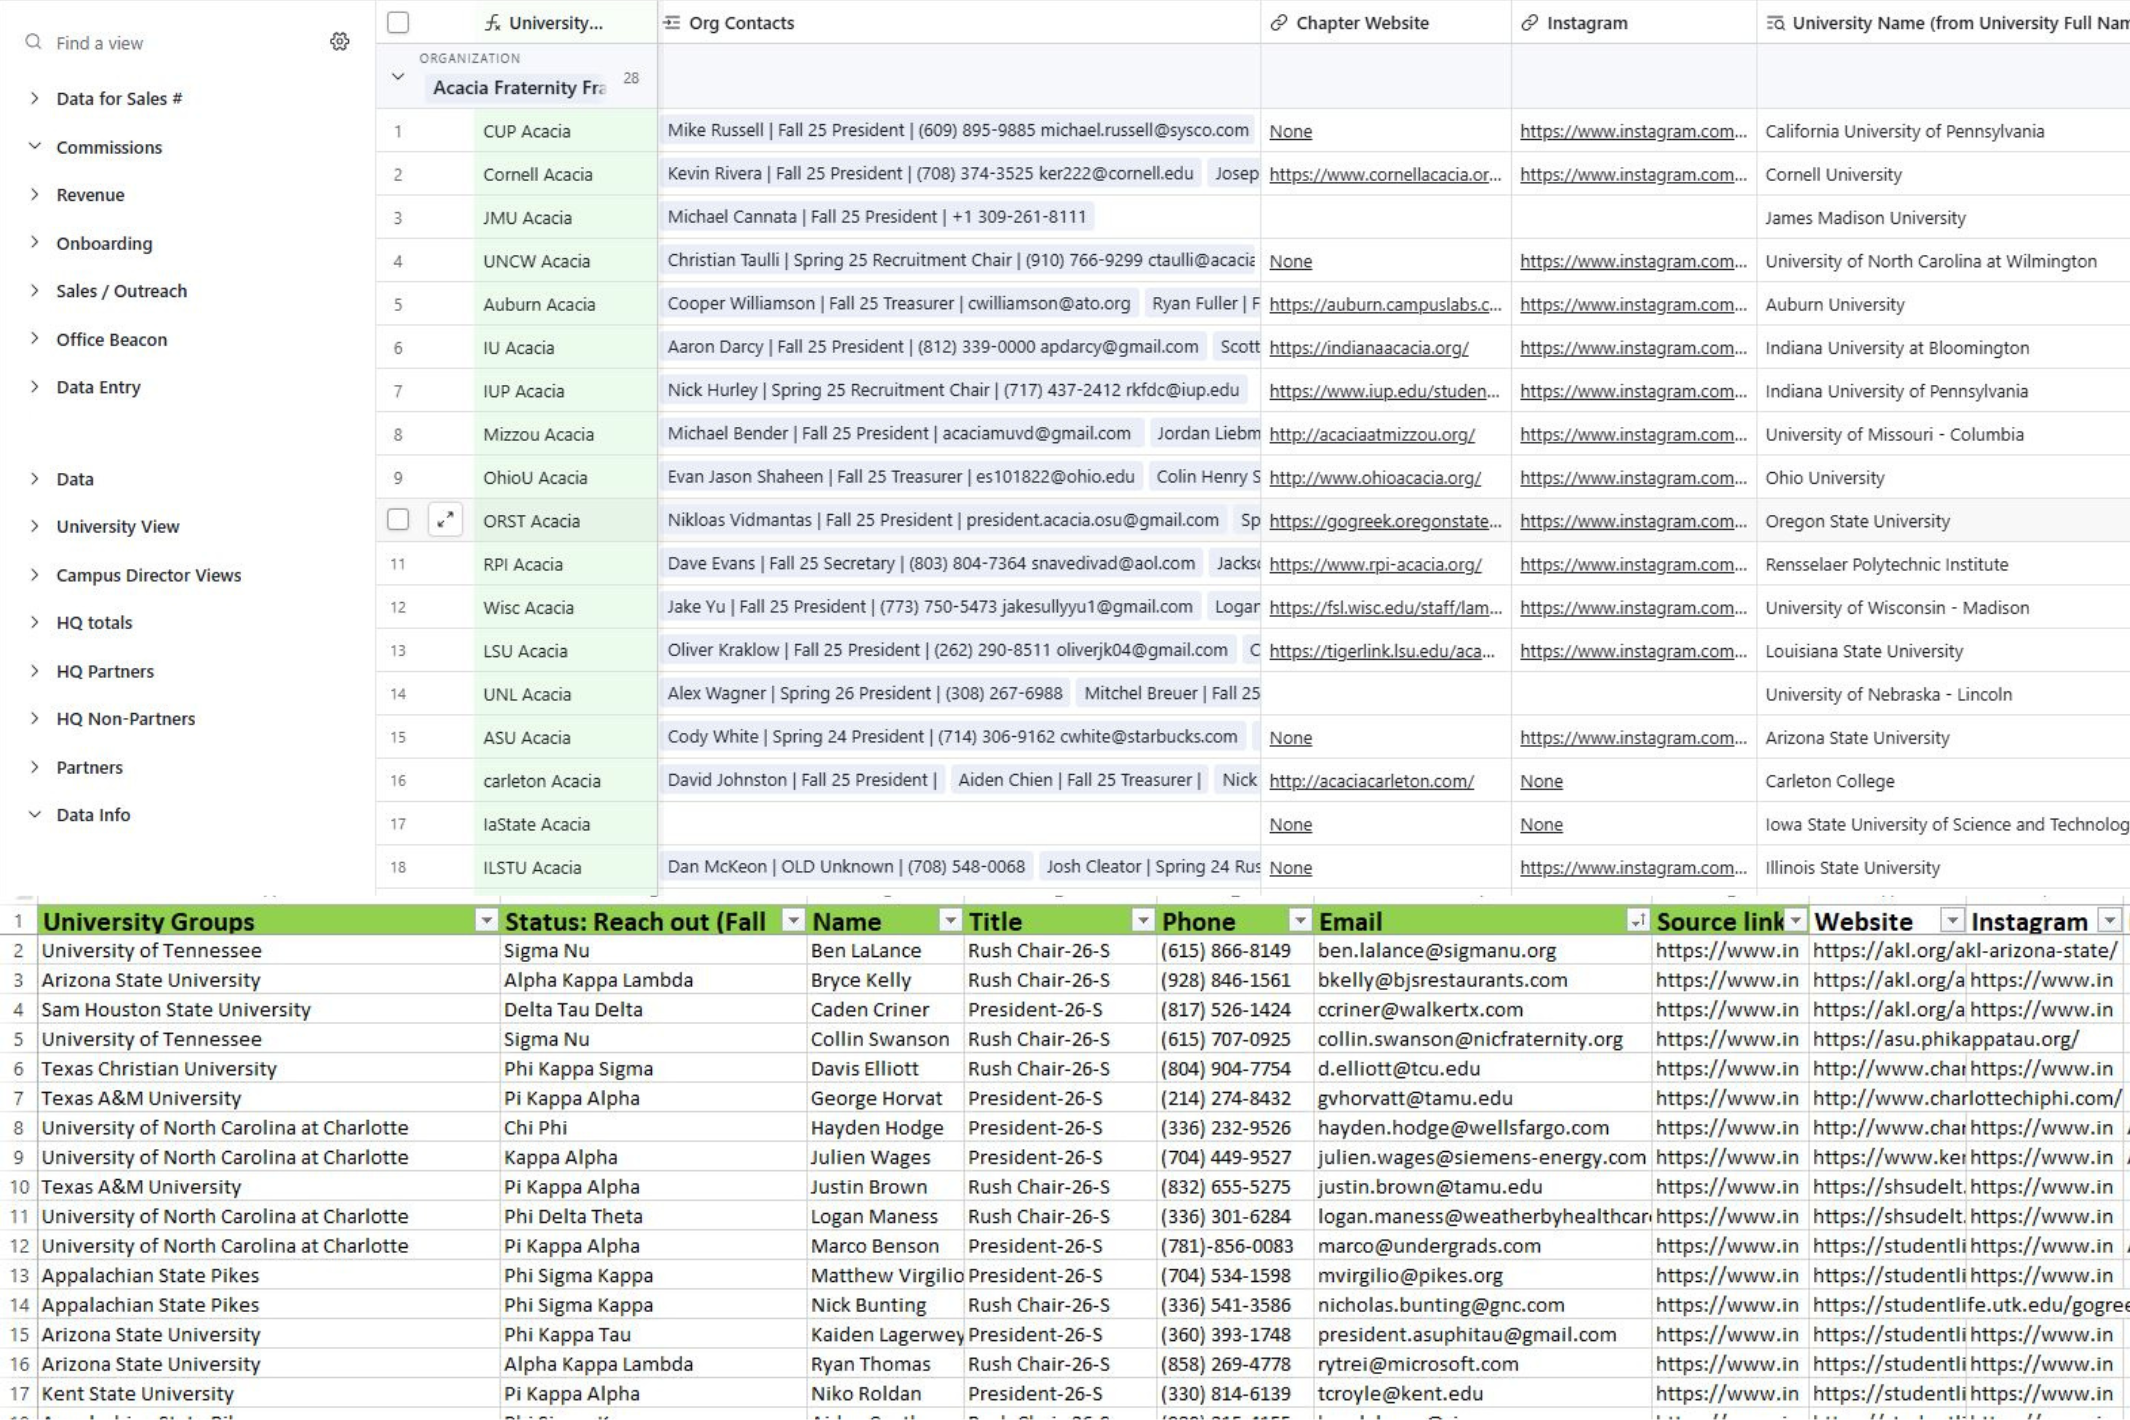Open the Source link filter dropdown
The height and width of the screenshot is (1420, 2130).
(x=1796, y=921)
